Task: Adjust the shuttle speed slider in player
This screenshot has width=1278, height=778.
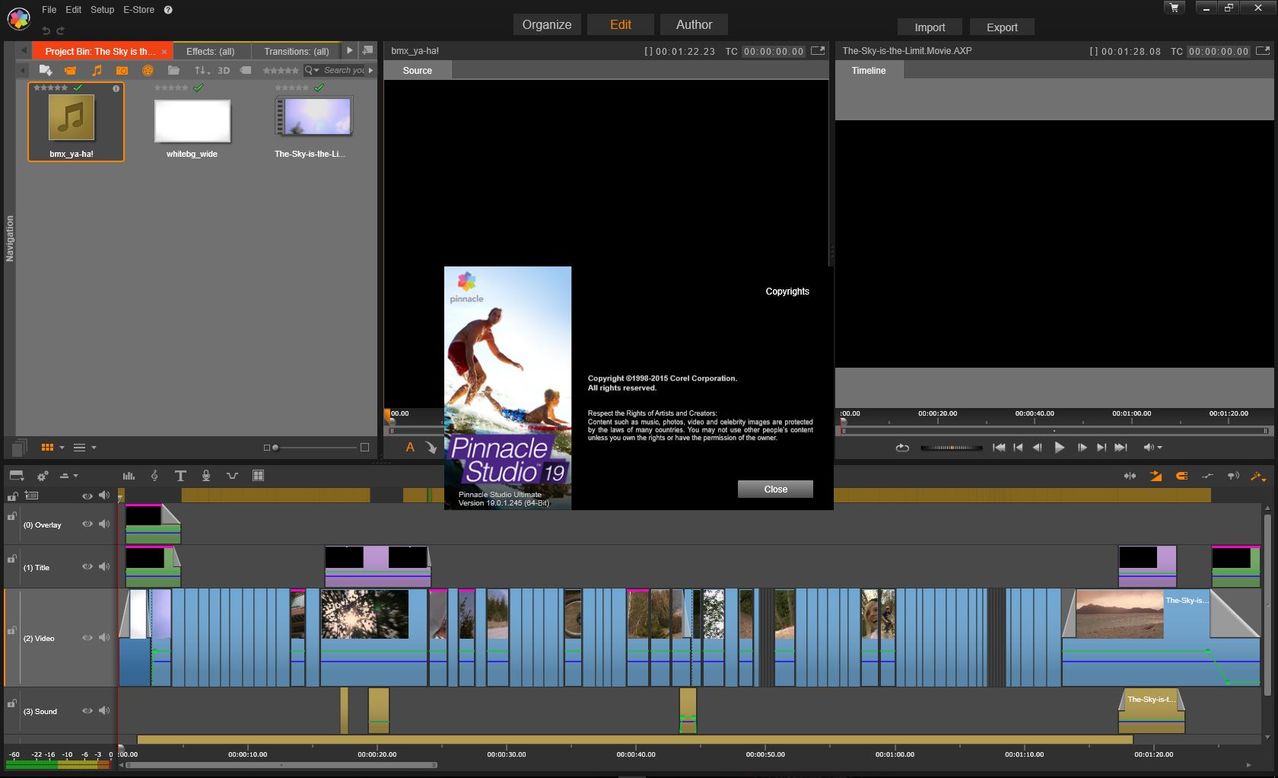Action: [x=951, y=447]
